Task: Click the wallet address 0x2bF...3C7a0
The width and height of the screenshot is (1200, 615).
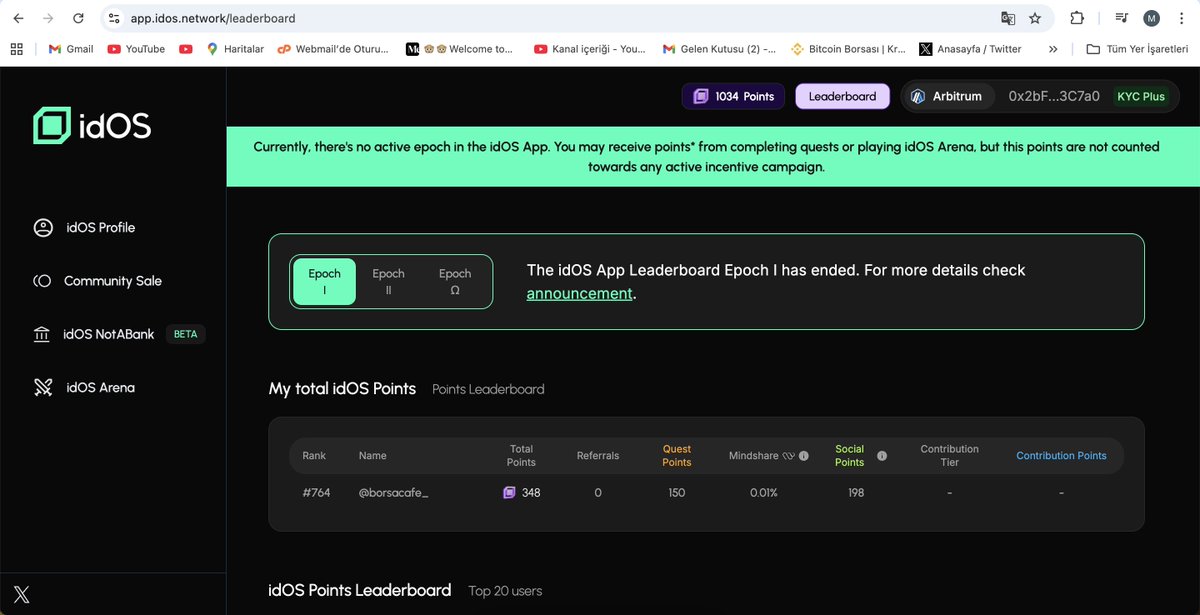Action: 1054,96
